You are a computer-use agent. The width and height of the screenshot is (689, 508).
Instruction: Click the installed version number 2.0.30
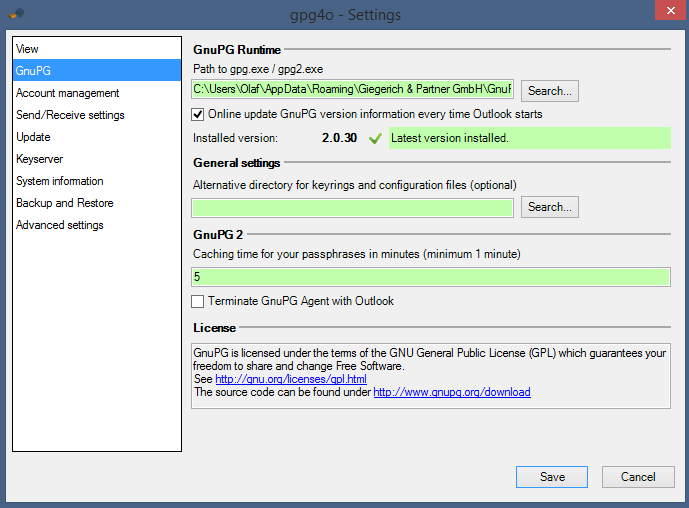pyautogui.click(x=339, y=138)
